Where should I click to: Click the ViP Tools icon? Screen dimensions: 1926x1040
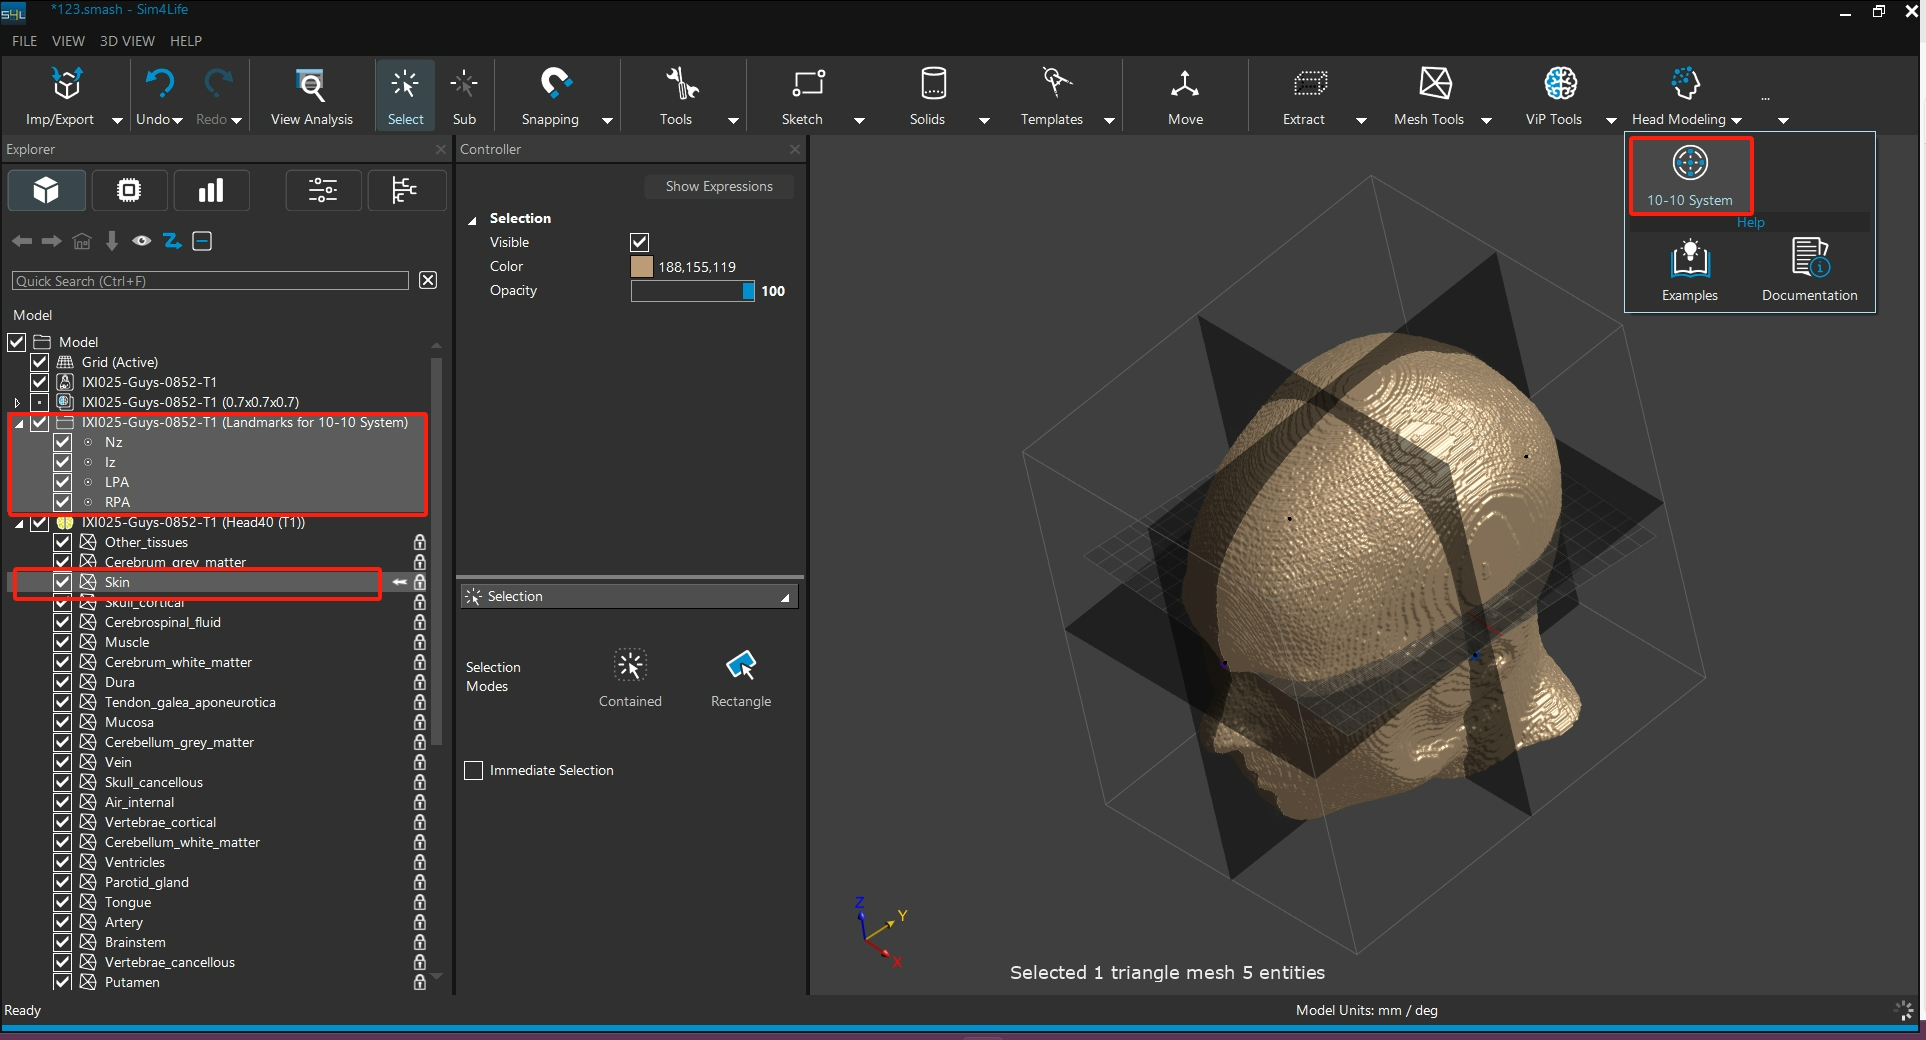pyautogui.click(x=1559, y=84)
